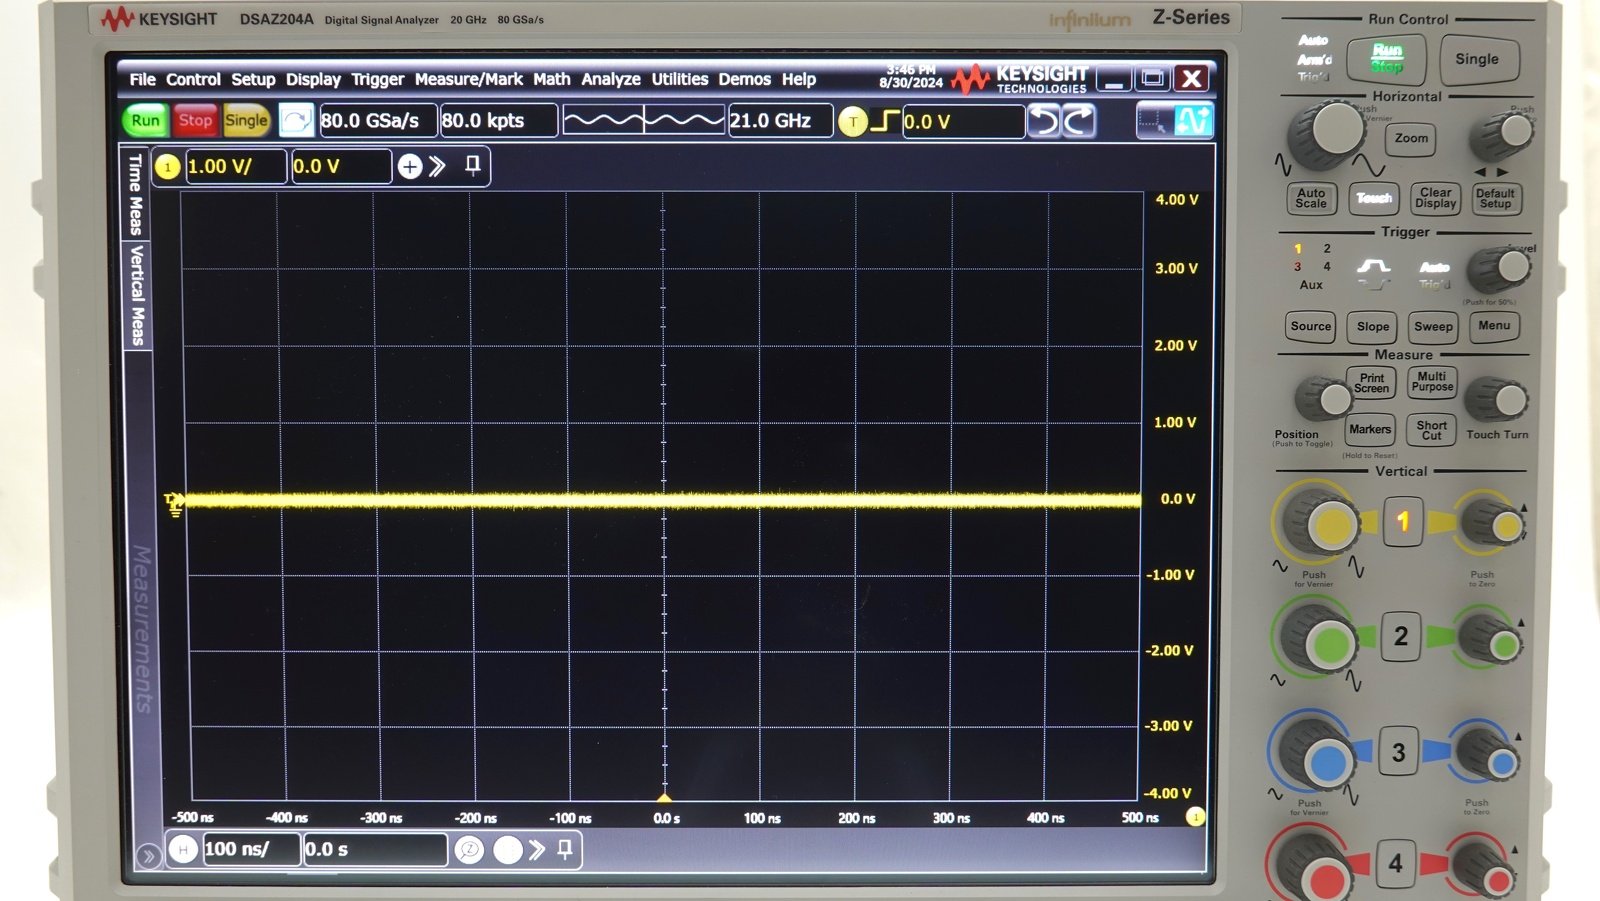Click the hardware Zoom key
The image size is (1600, 901).
[1411, 139]
